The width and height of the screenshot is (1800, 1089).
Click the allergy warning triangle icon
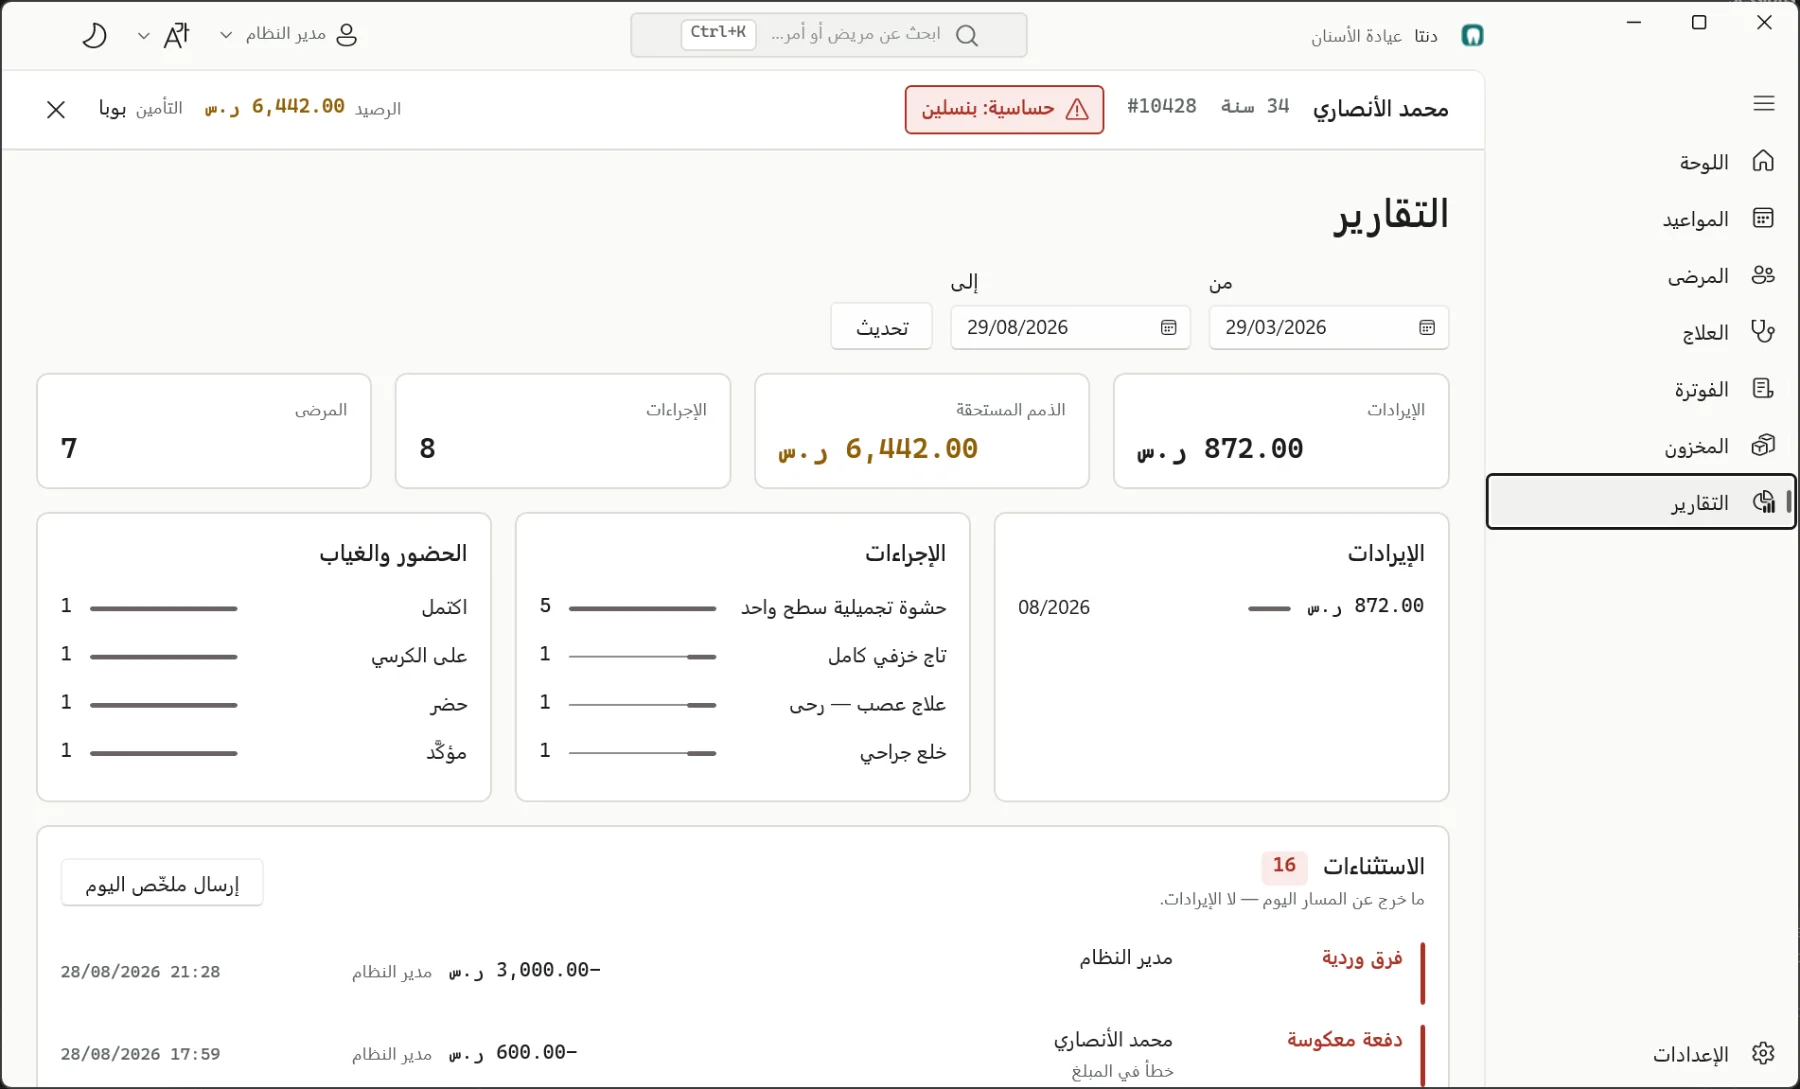[x=1077, y=109]
